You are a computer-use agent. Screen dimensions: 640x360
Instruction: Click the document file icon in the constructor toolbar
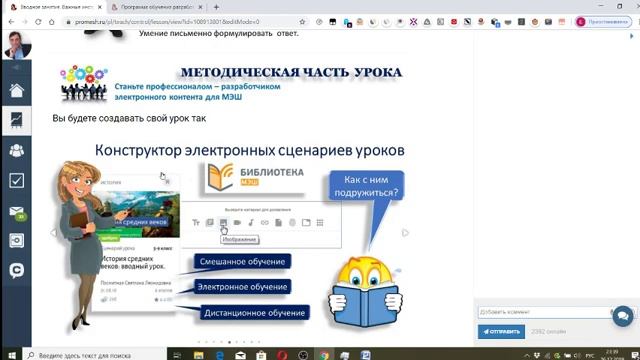coord(278,222)
